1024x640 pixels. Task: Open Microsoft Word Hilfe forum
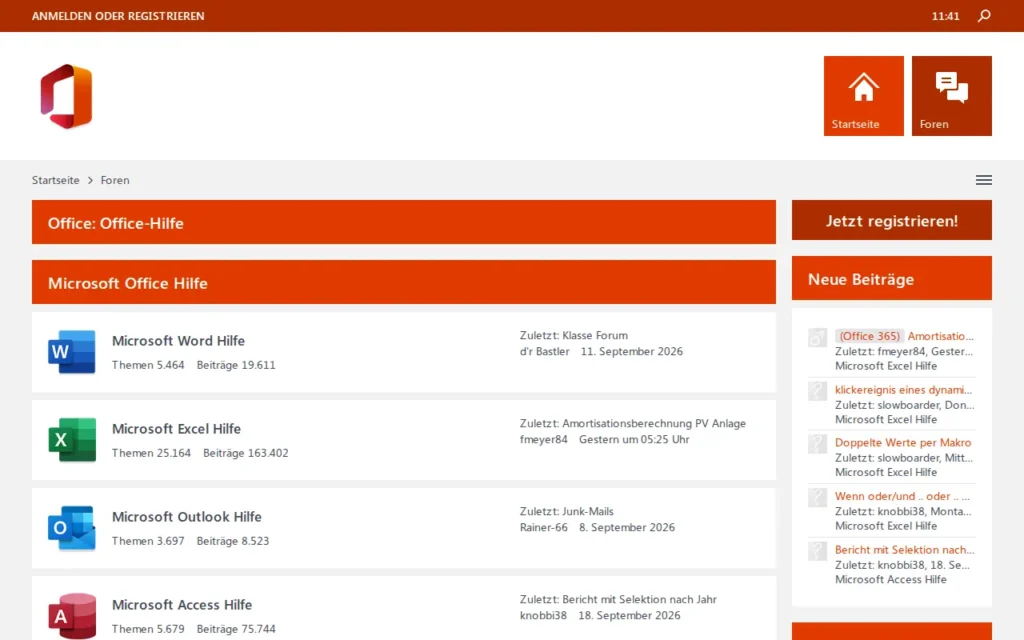tap(178, 340)
